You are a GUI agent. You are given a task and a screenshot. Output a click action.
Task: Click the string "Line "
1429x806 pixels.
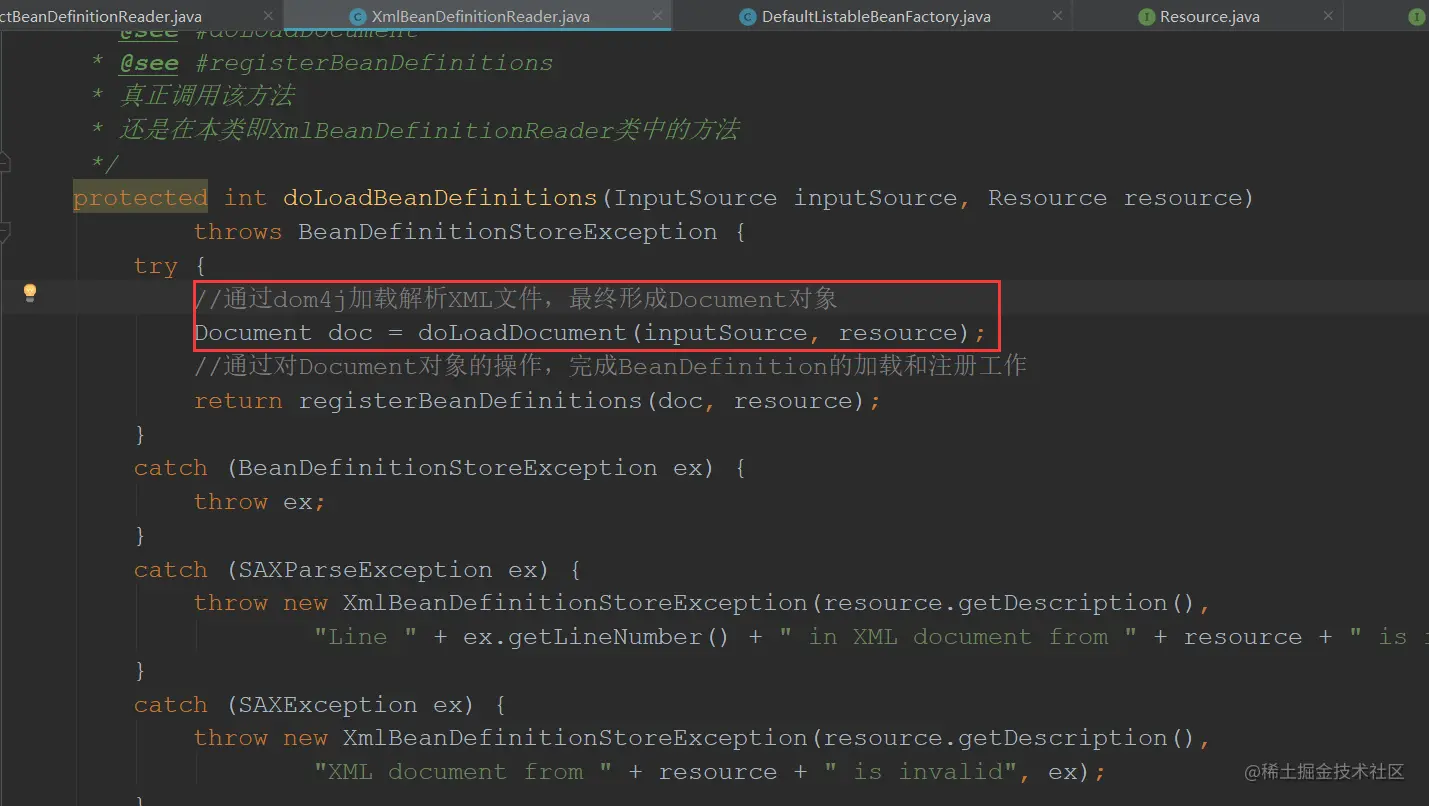[366, 637]
